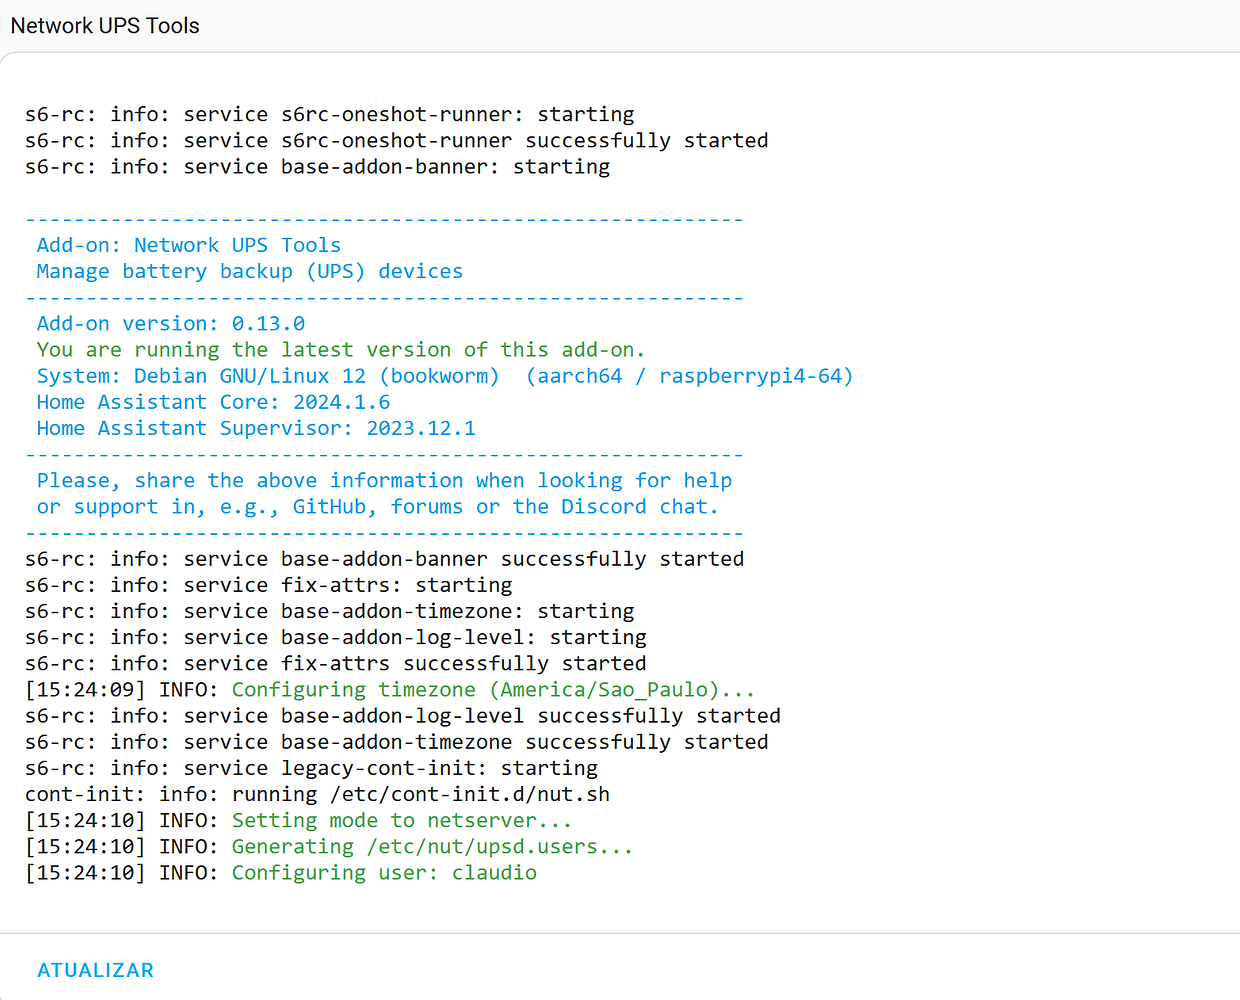Click the 'Manage battery backup (UPS) devices' line

point(250,271)
